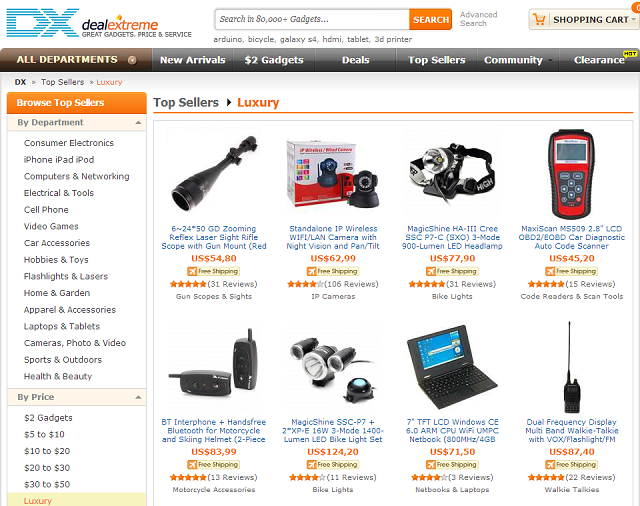Image resolution: width=640 pixels, height=506 pixels.
Task: Collapse the By Department section
Action: (138, 122)
